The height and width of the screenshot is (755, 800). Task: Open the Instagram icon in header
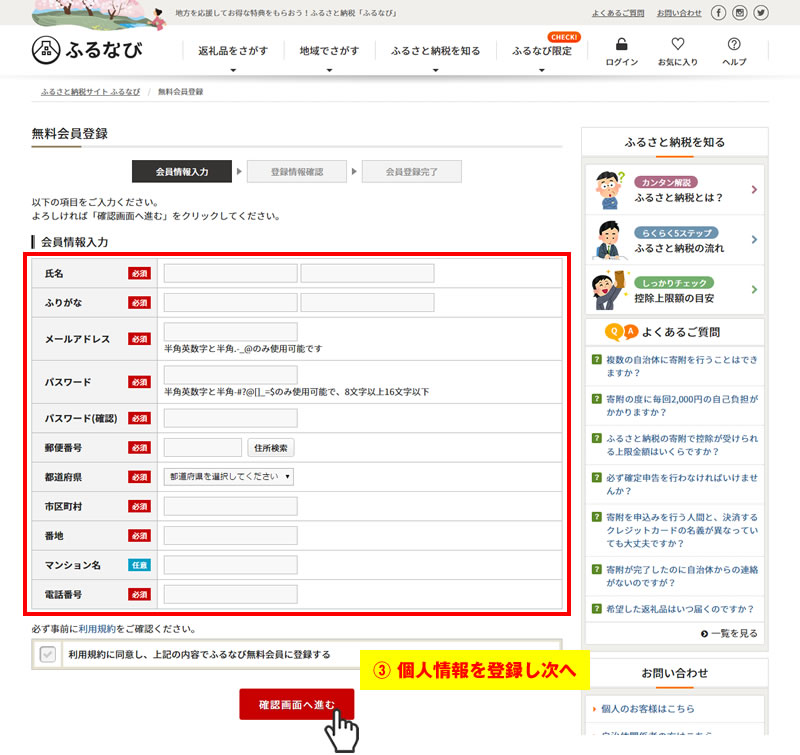click(740, 13)
